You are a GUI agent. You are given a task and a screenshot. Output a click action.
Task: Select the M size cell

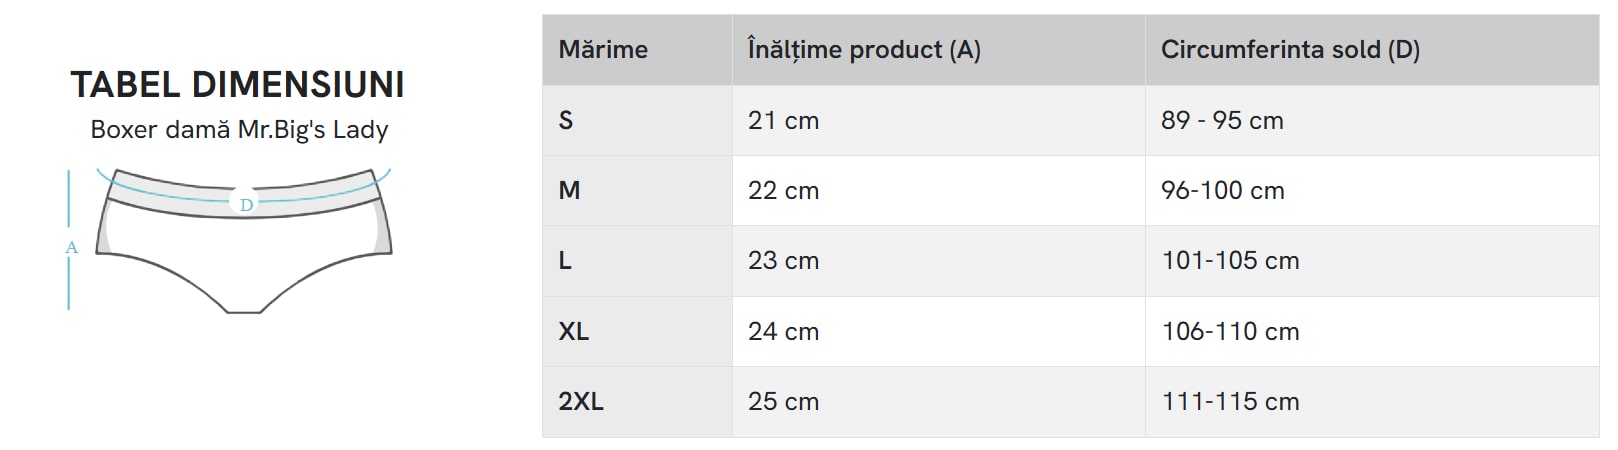(569, 191)
